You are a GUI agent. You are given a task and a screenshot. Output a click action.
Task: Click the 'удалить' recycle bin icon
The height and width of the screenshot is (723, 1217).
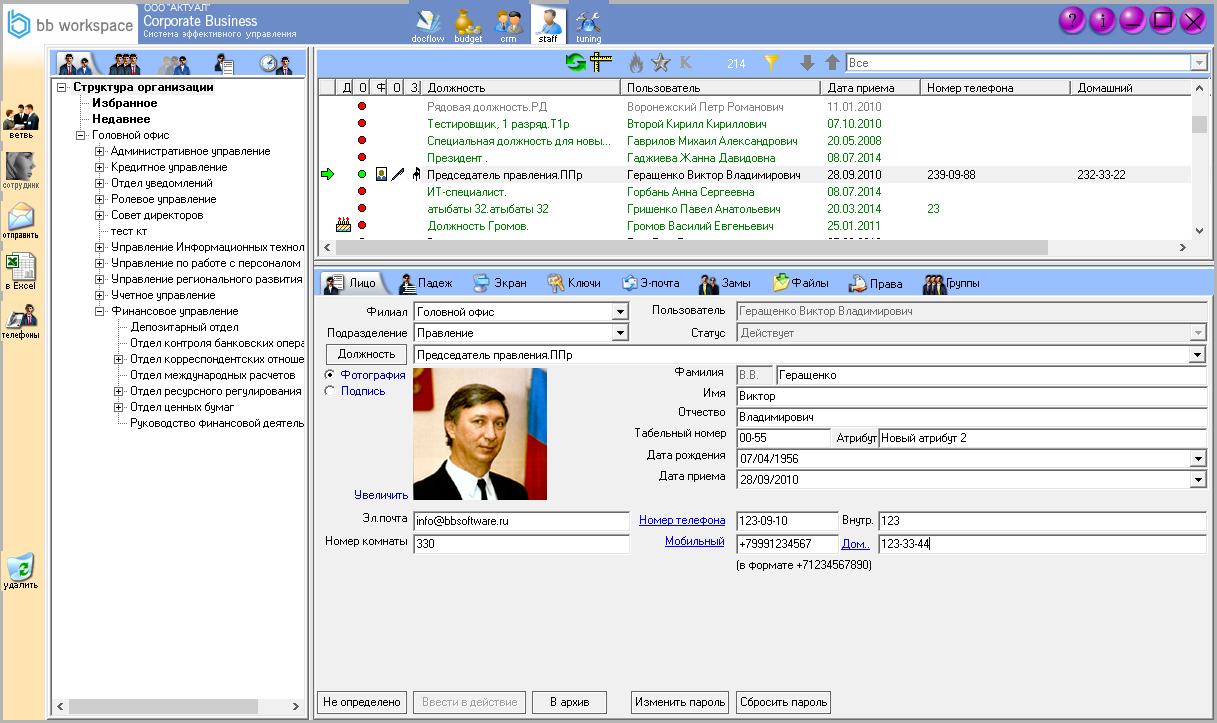[x=21, y=569]
